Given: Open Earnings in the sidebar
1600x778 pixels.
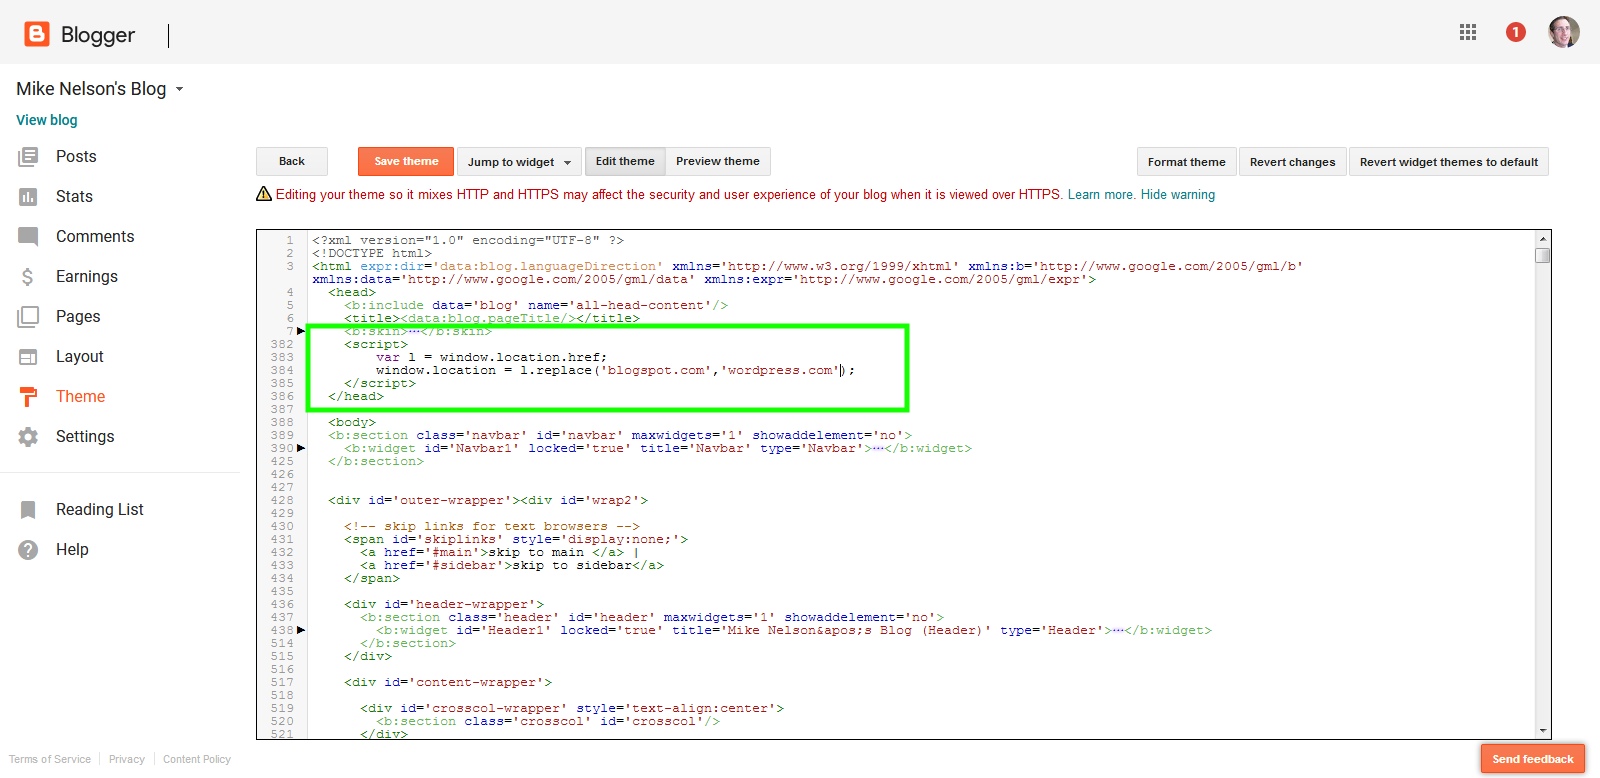Looking at the screenshot, I should tap(87, 277).
